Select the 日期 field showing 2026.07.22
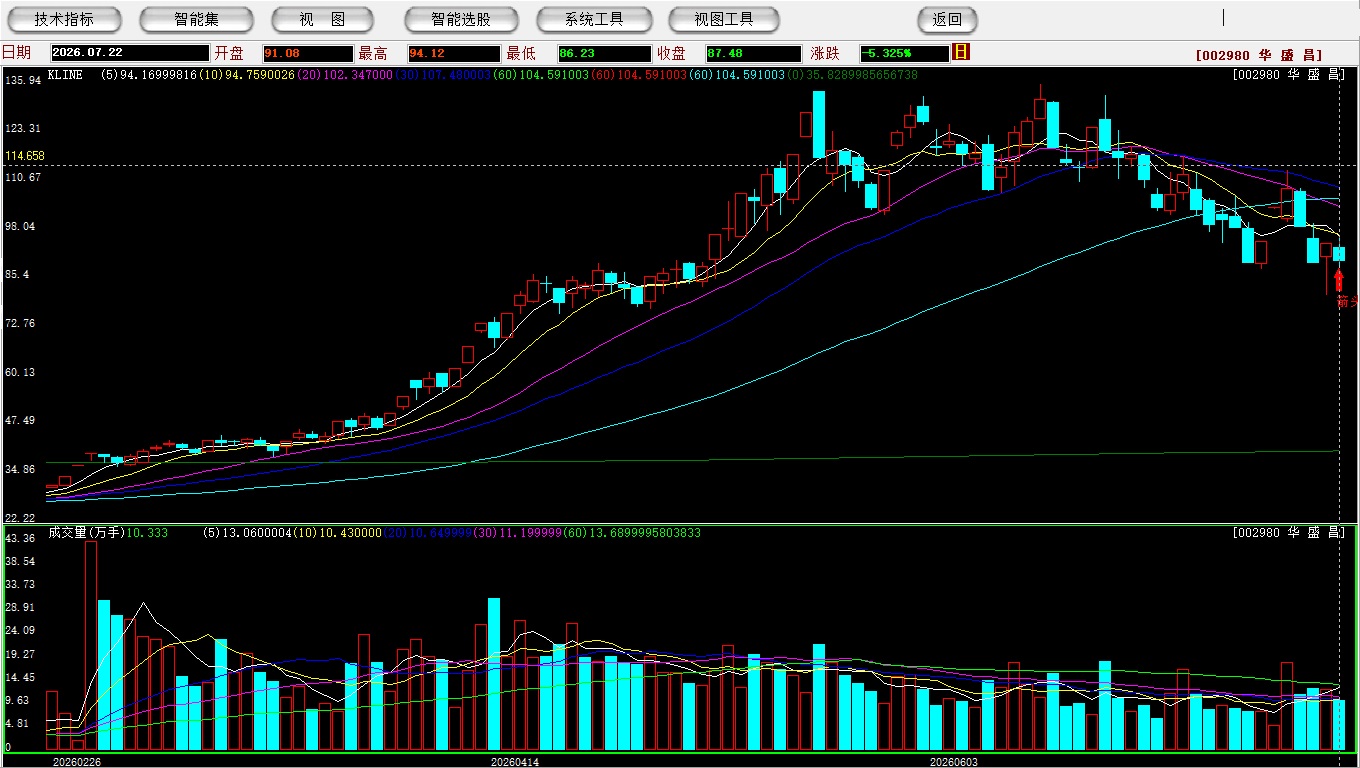1360x768 pixels. click(130, 53)
